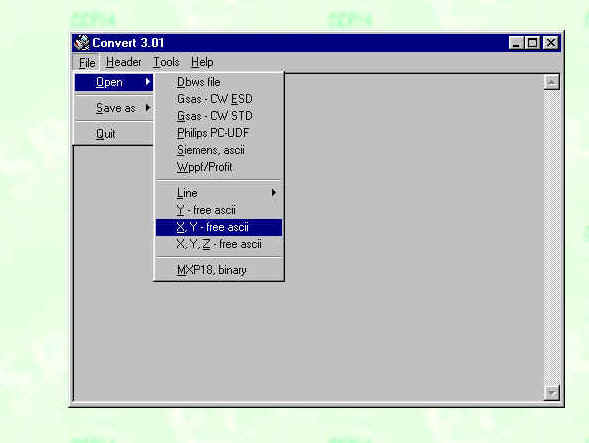Choose Quit from the File menu
The height and width of the screenshot is (443, 589).
point(114,134)
